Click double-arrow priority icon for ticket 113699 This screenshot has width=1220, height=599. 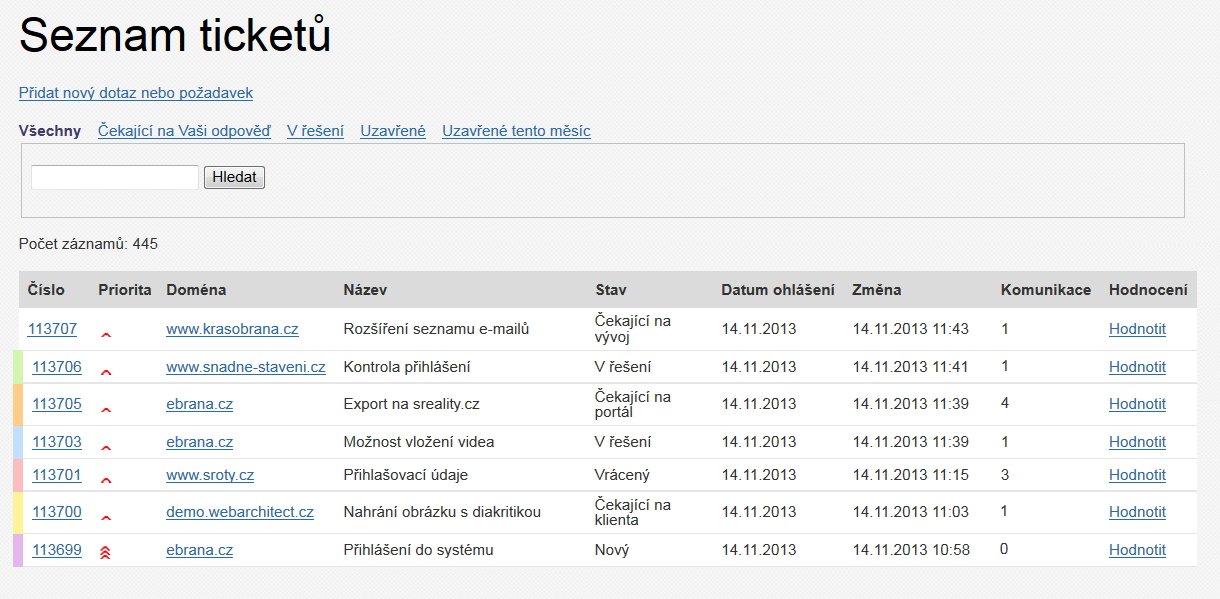106,551
